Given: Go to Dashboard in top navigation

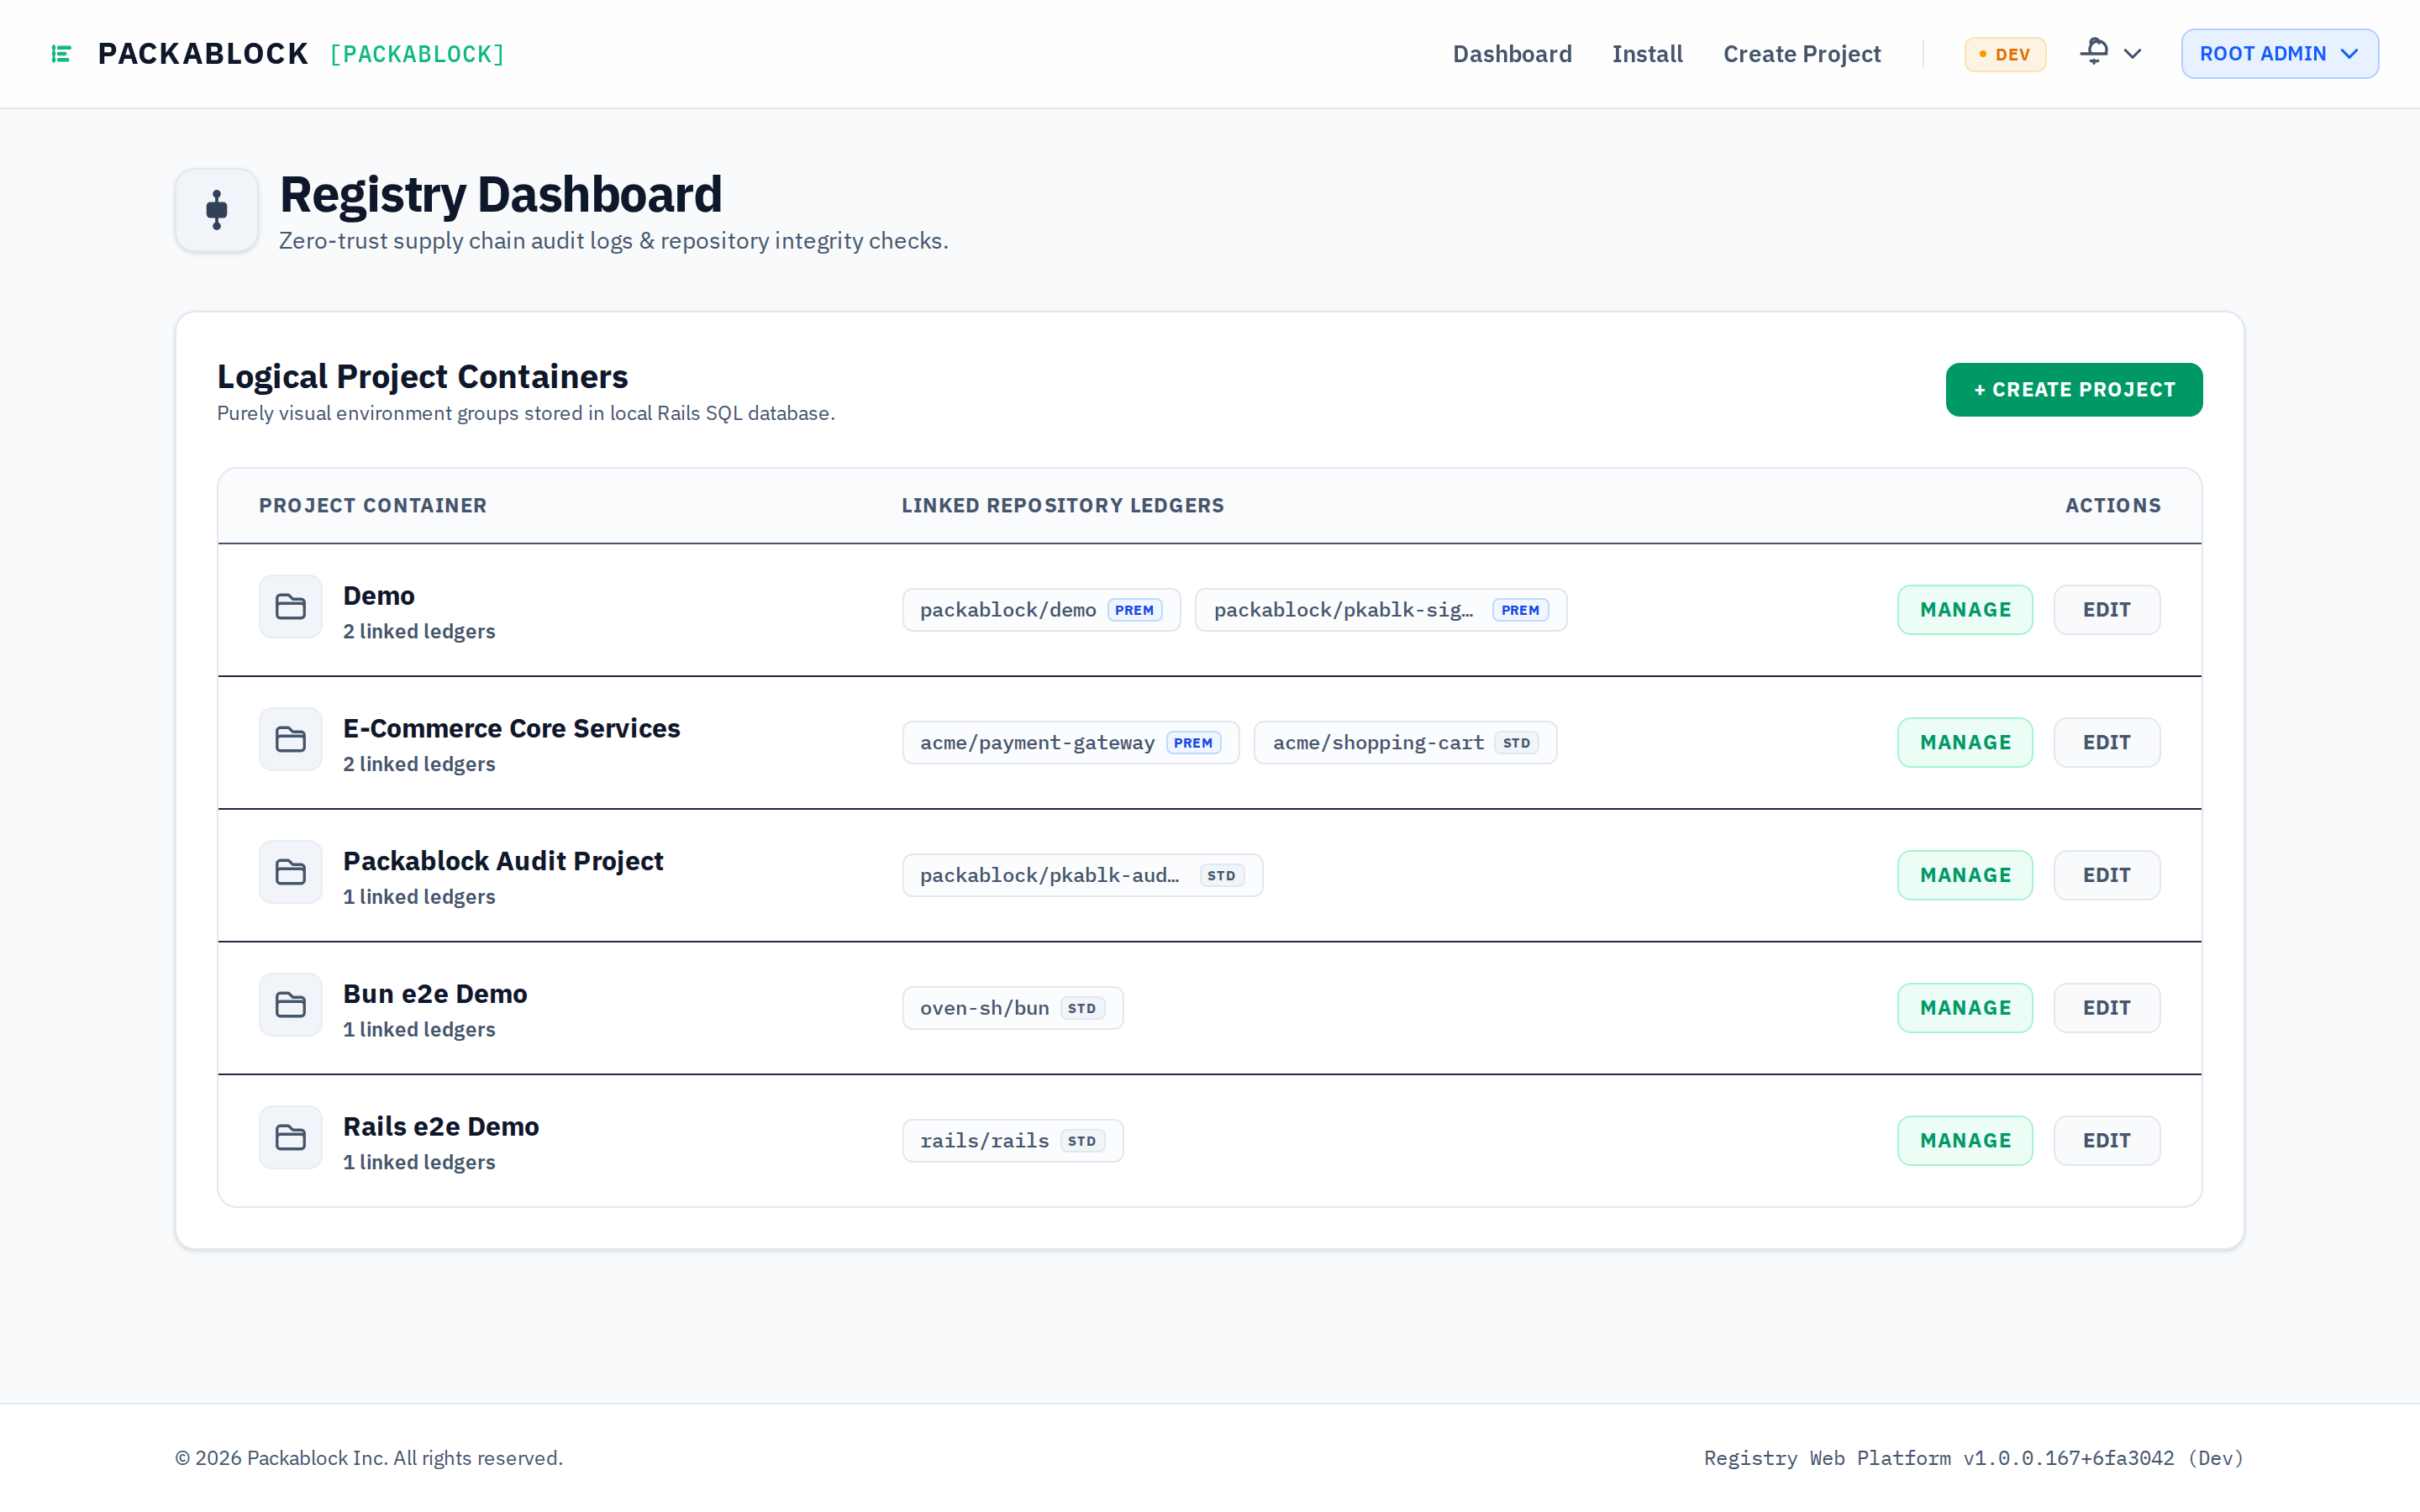Looking at the screenshot, I should coord(1512,54).
